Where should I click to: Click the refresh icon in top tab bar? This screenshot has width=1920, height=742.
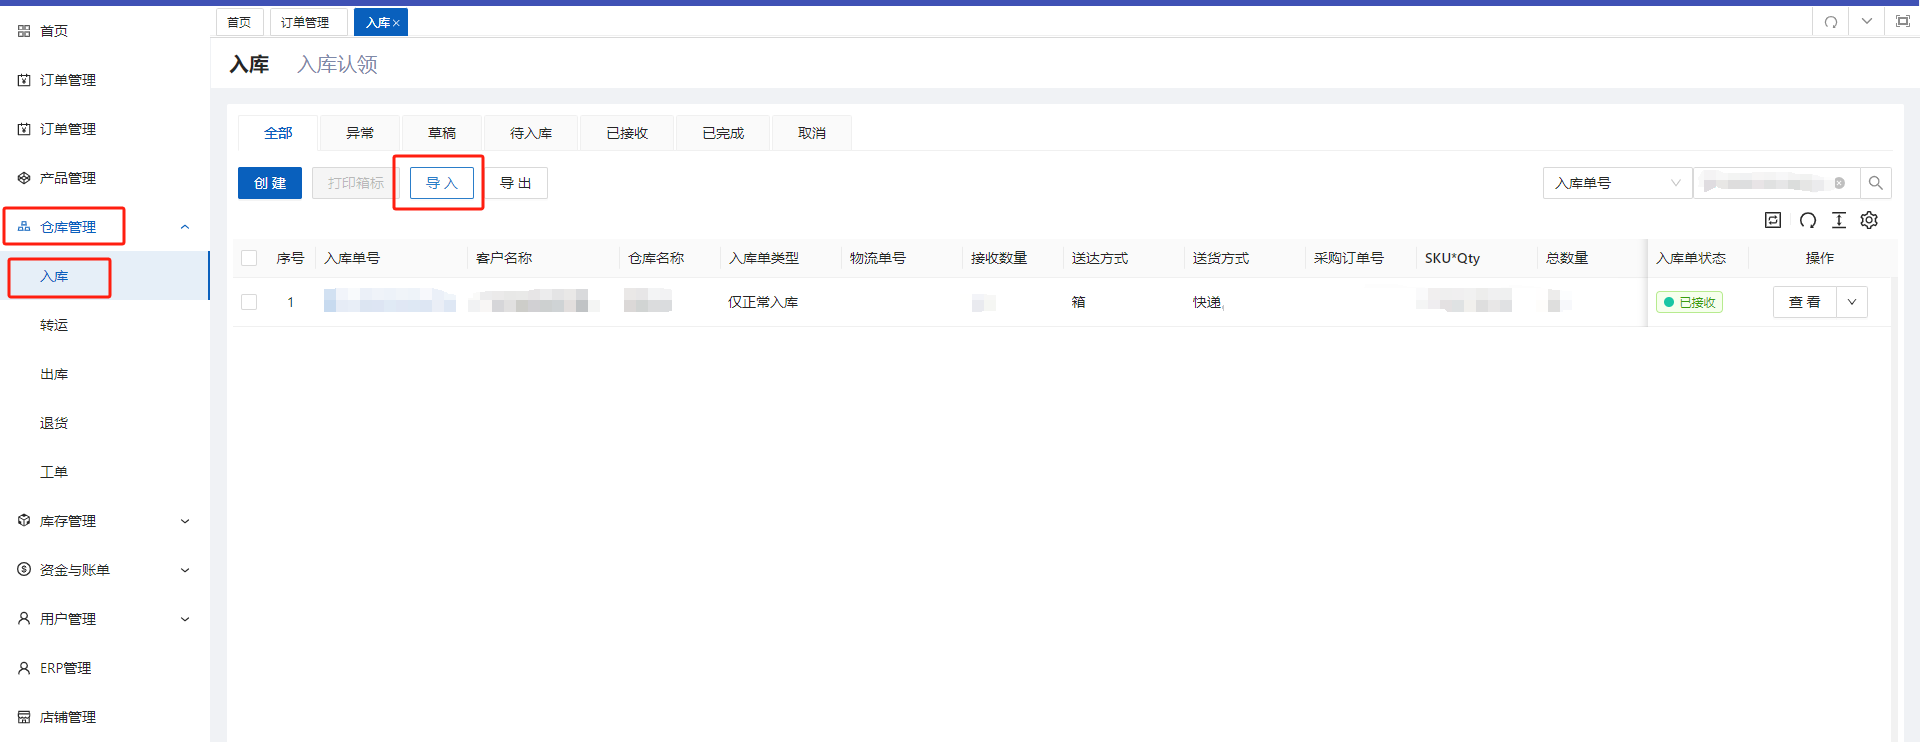[1831, 22]
